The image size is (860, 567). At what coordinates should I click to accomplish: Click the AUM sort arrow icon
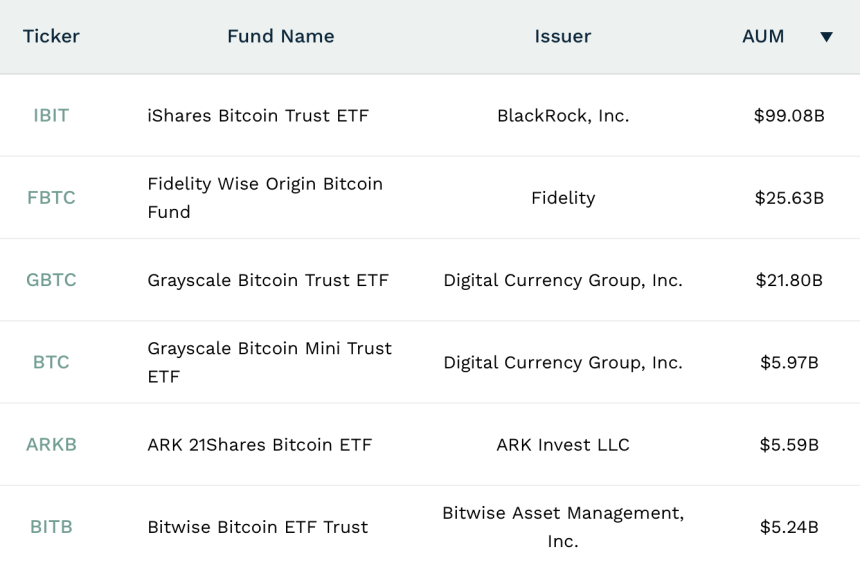point(826,37)
